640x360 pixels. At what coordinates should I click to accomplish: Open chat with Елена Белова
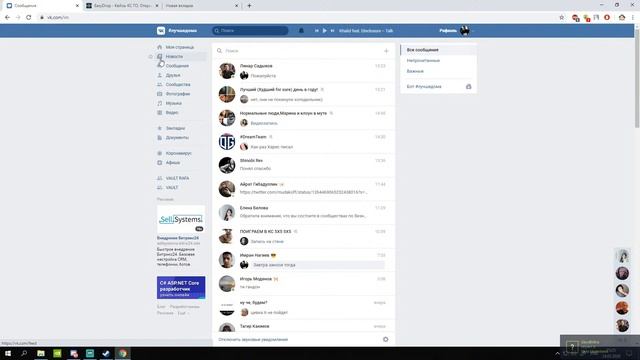click(x=303, y=213)
